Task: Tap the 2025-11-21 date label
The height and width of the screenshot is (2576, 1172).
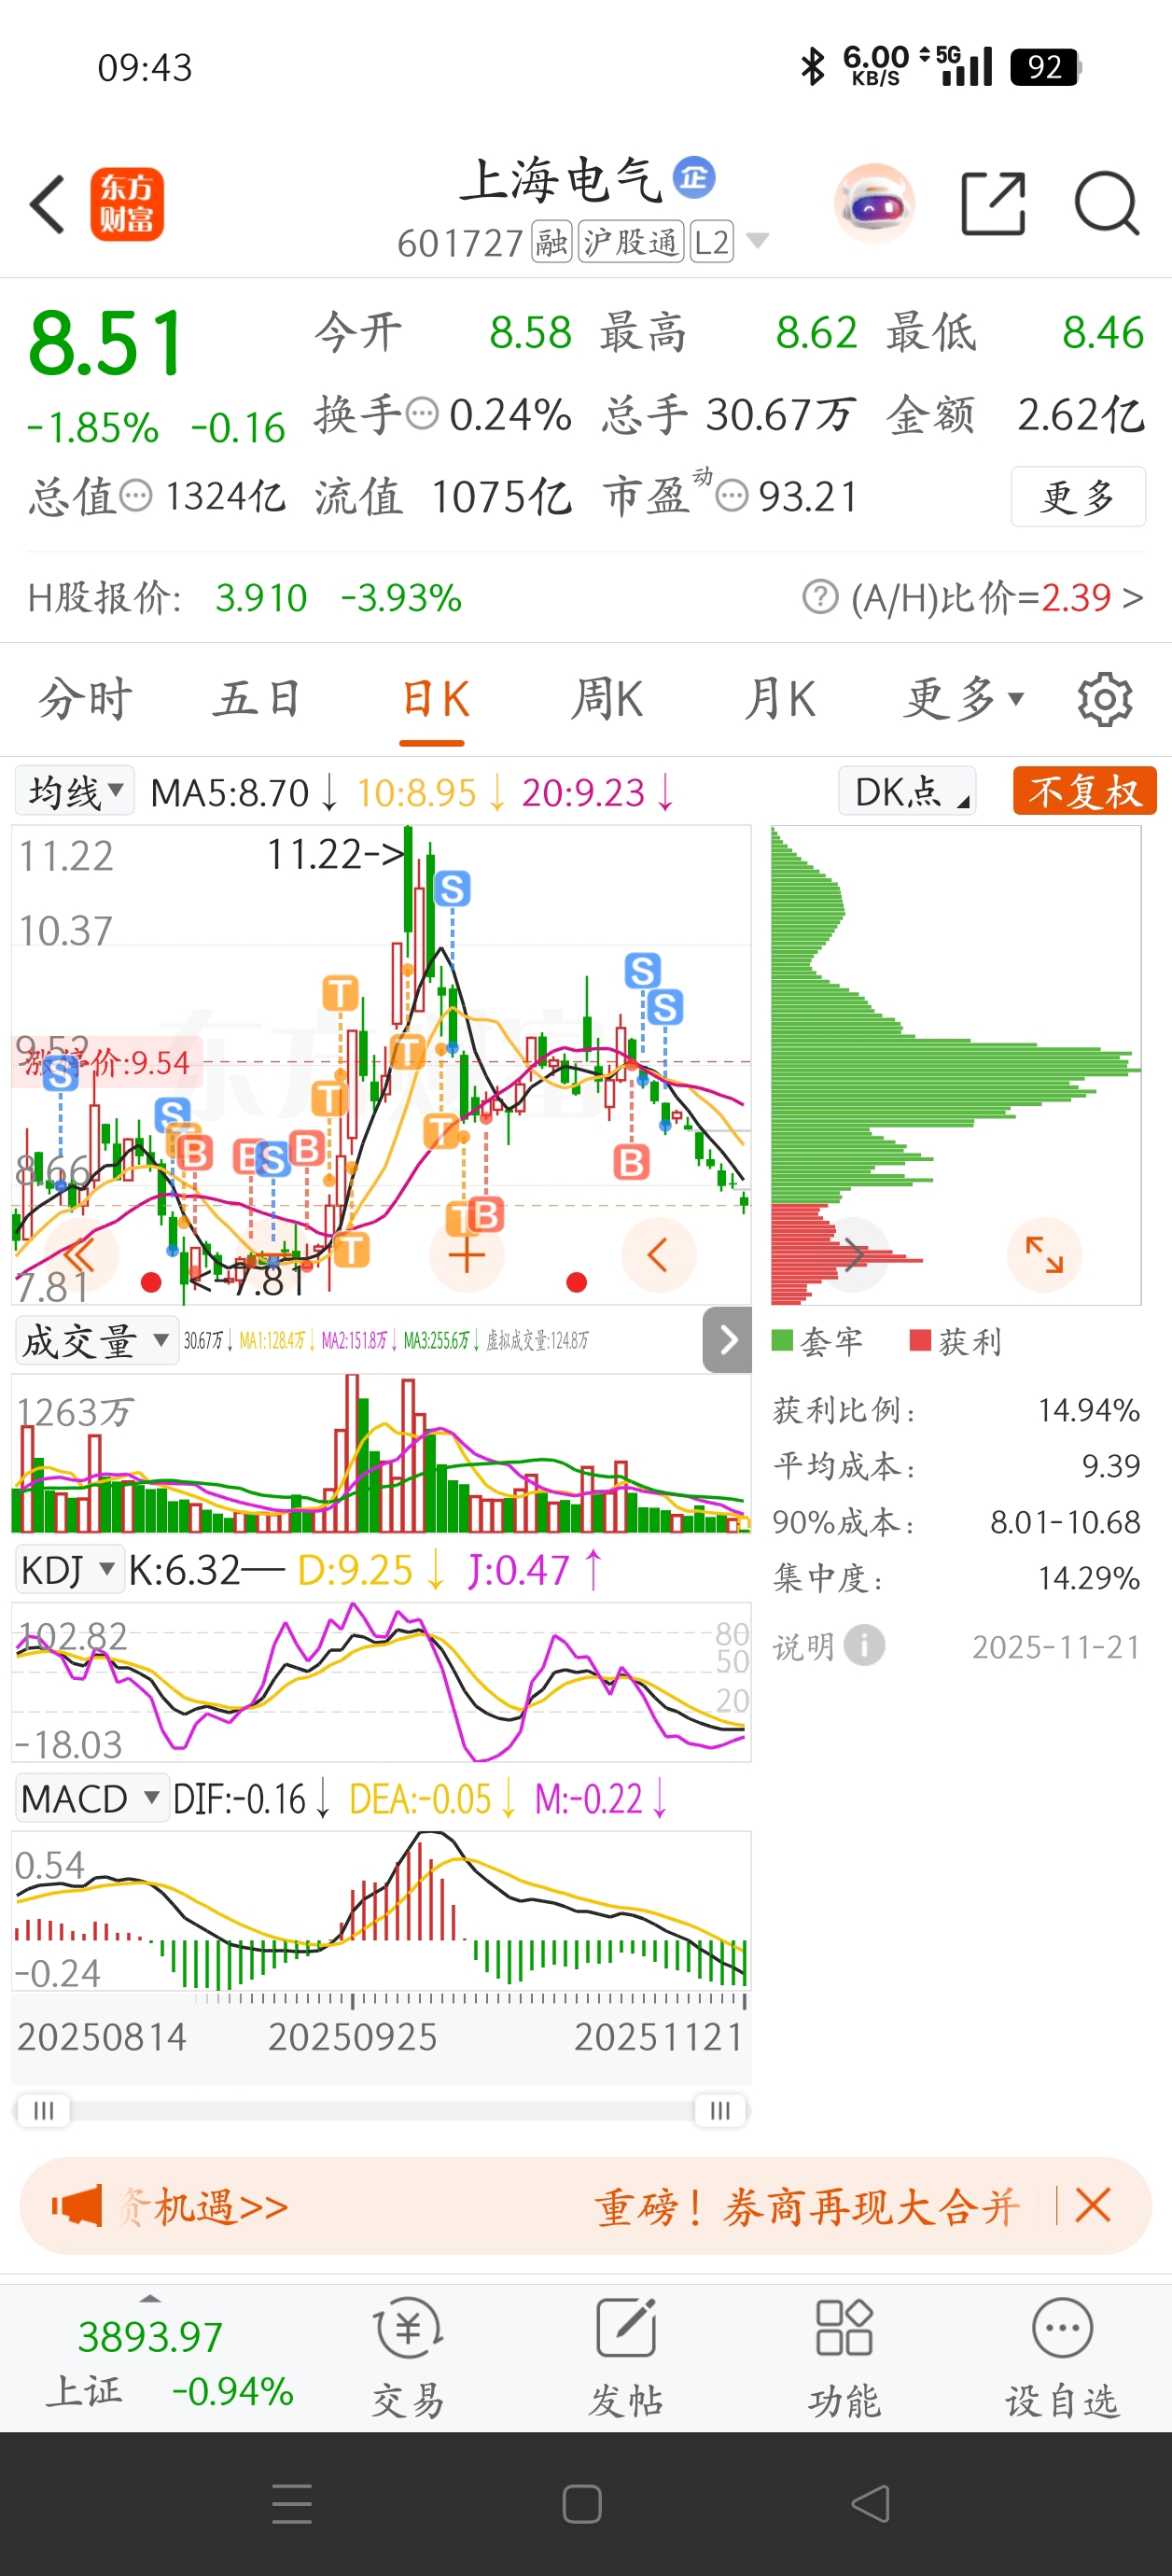Action: [1056, 1646]
